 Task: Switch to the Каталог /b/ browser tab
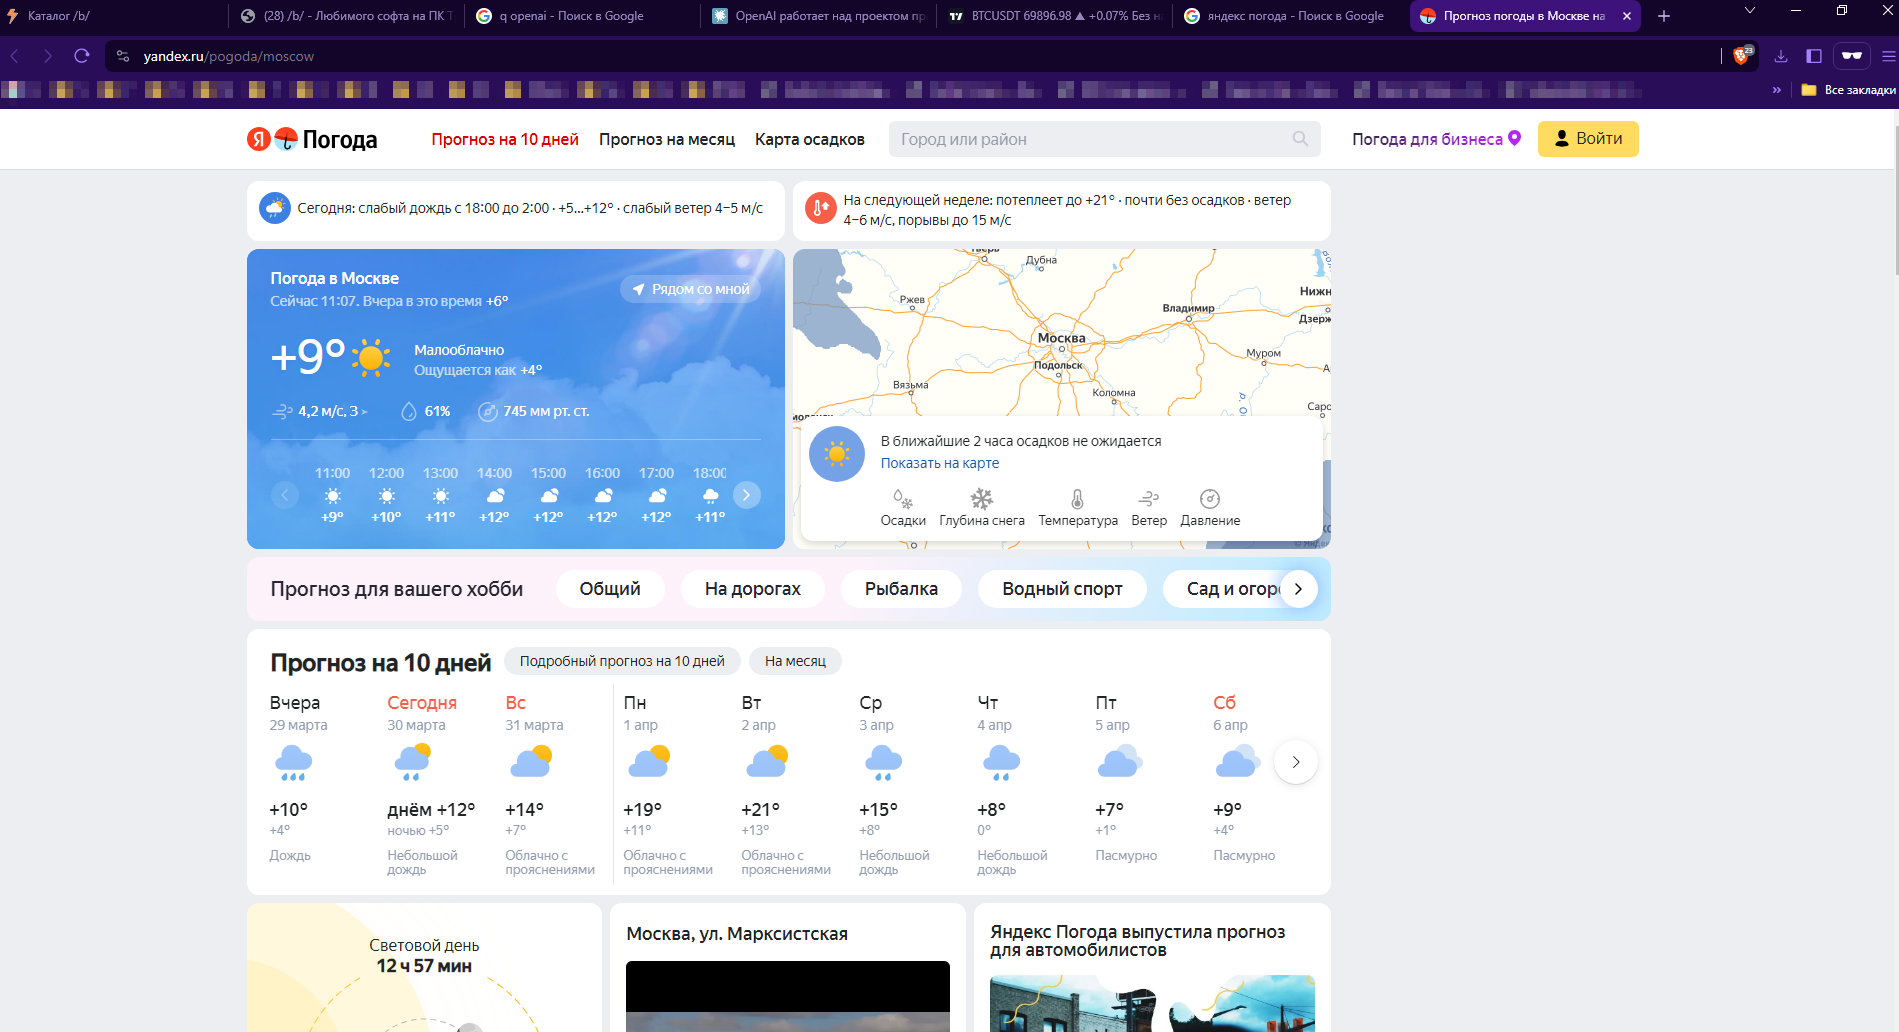click(x=110, y=16)
